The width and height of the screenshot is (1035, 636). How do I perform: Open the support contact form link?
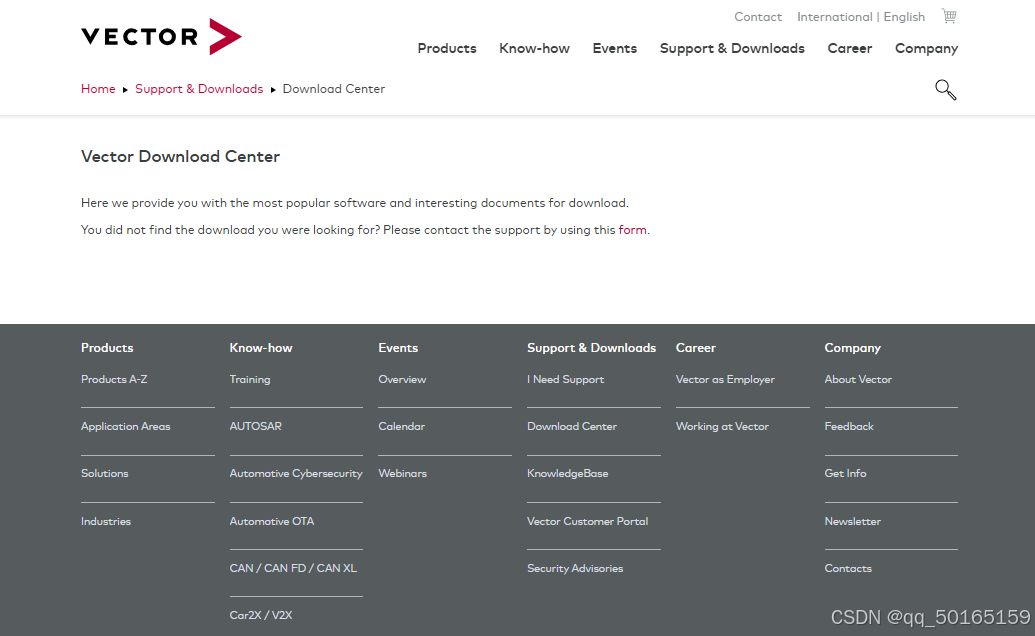(x=632, y=230)
